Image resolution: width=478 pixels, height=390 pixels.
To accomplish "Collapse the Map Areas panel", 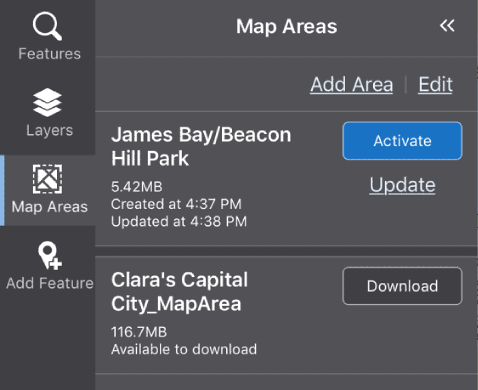I will (447, 26).
